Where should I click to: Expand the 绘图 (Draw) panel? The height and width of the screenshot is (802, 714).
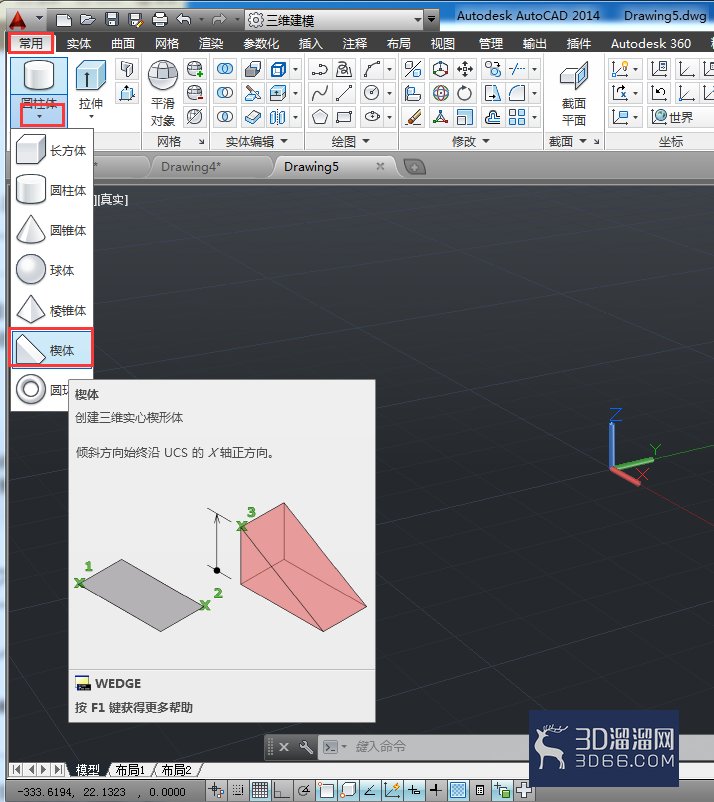(350, 141)
